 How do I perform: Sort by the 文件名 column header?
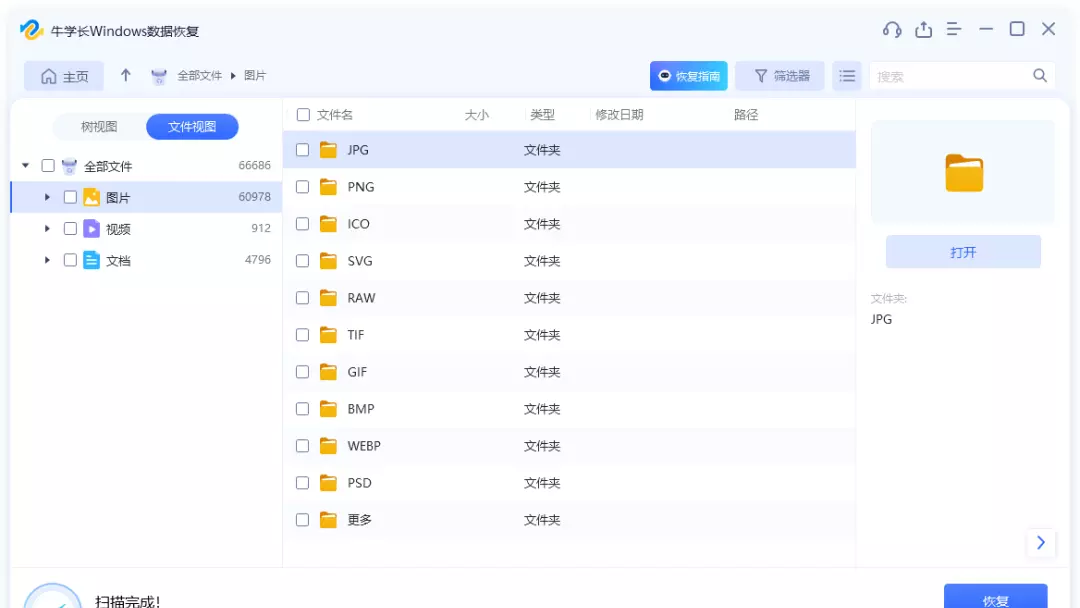(335, 115)
